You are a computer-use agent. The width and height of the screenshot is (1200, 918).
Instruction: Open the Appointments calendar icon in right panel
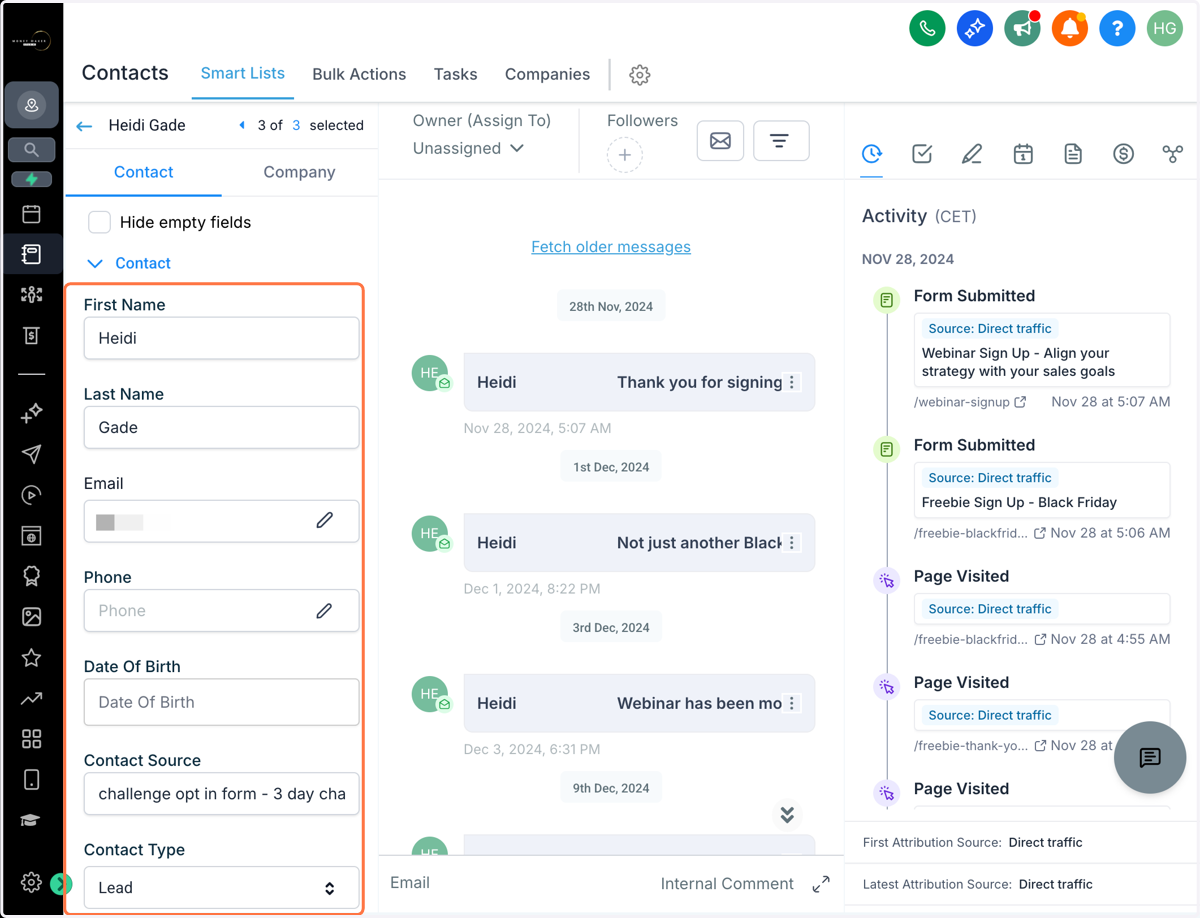tap(1023, 153)
